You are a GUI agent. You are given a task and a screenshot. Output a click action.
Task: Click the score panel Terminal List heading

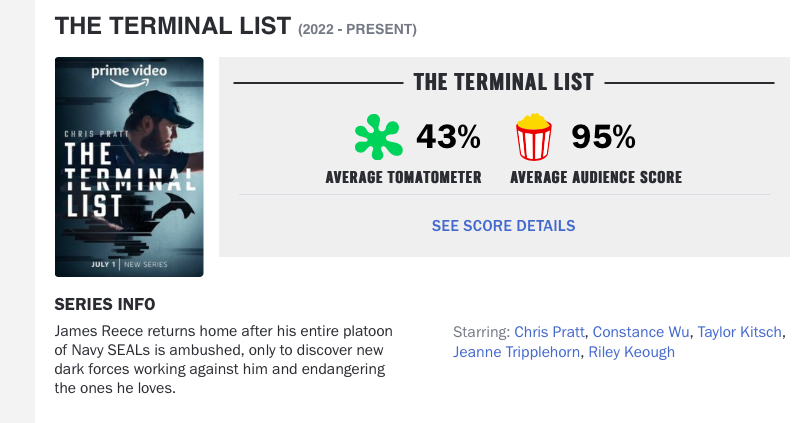pyautogui.click(x=503, y=82)
